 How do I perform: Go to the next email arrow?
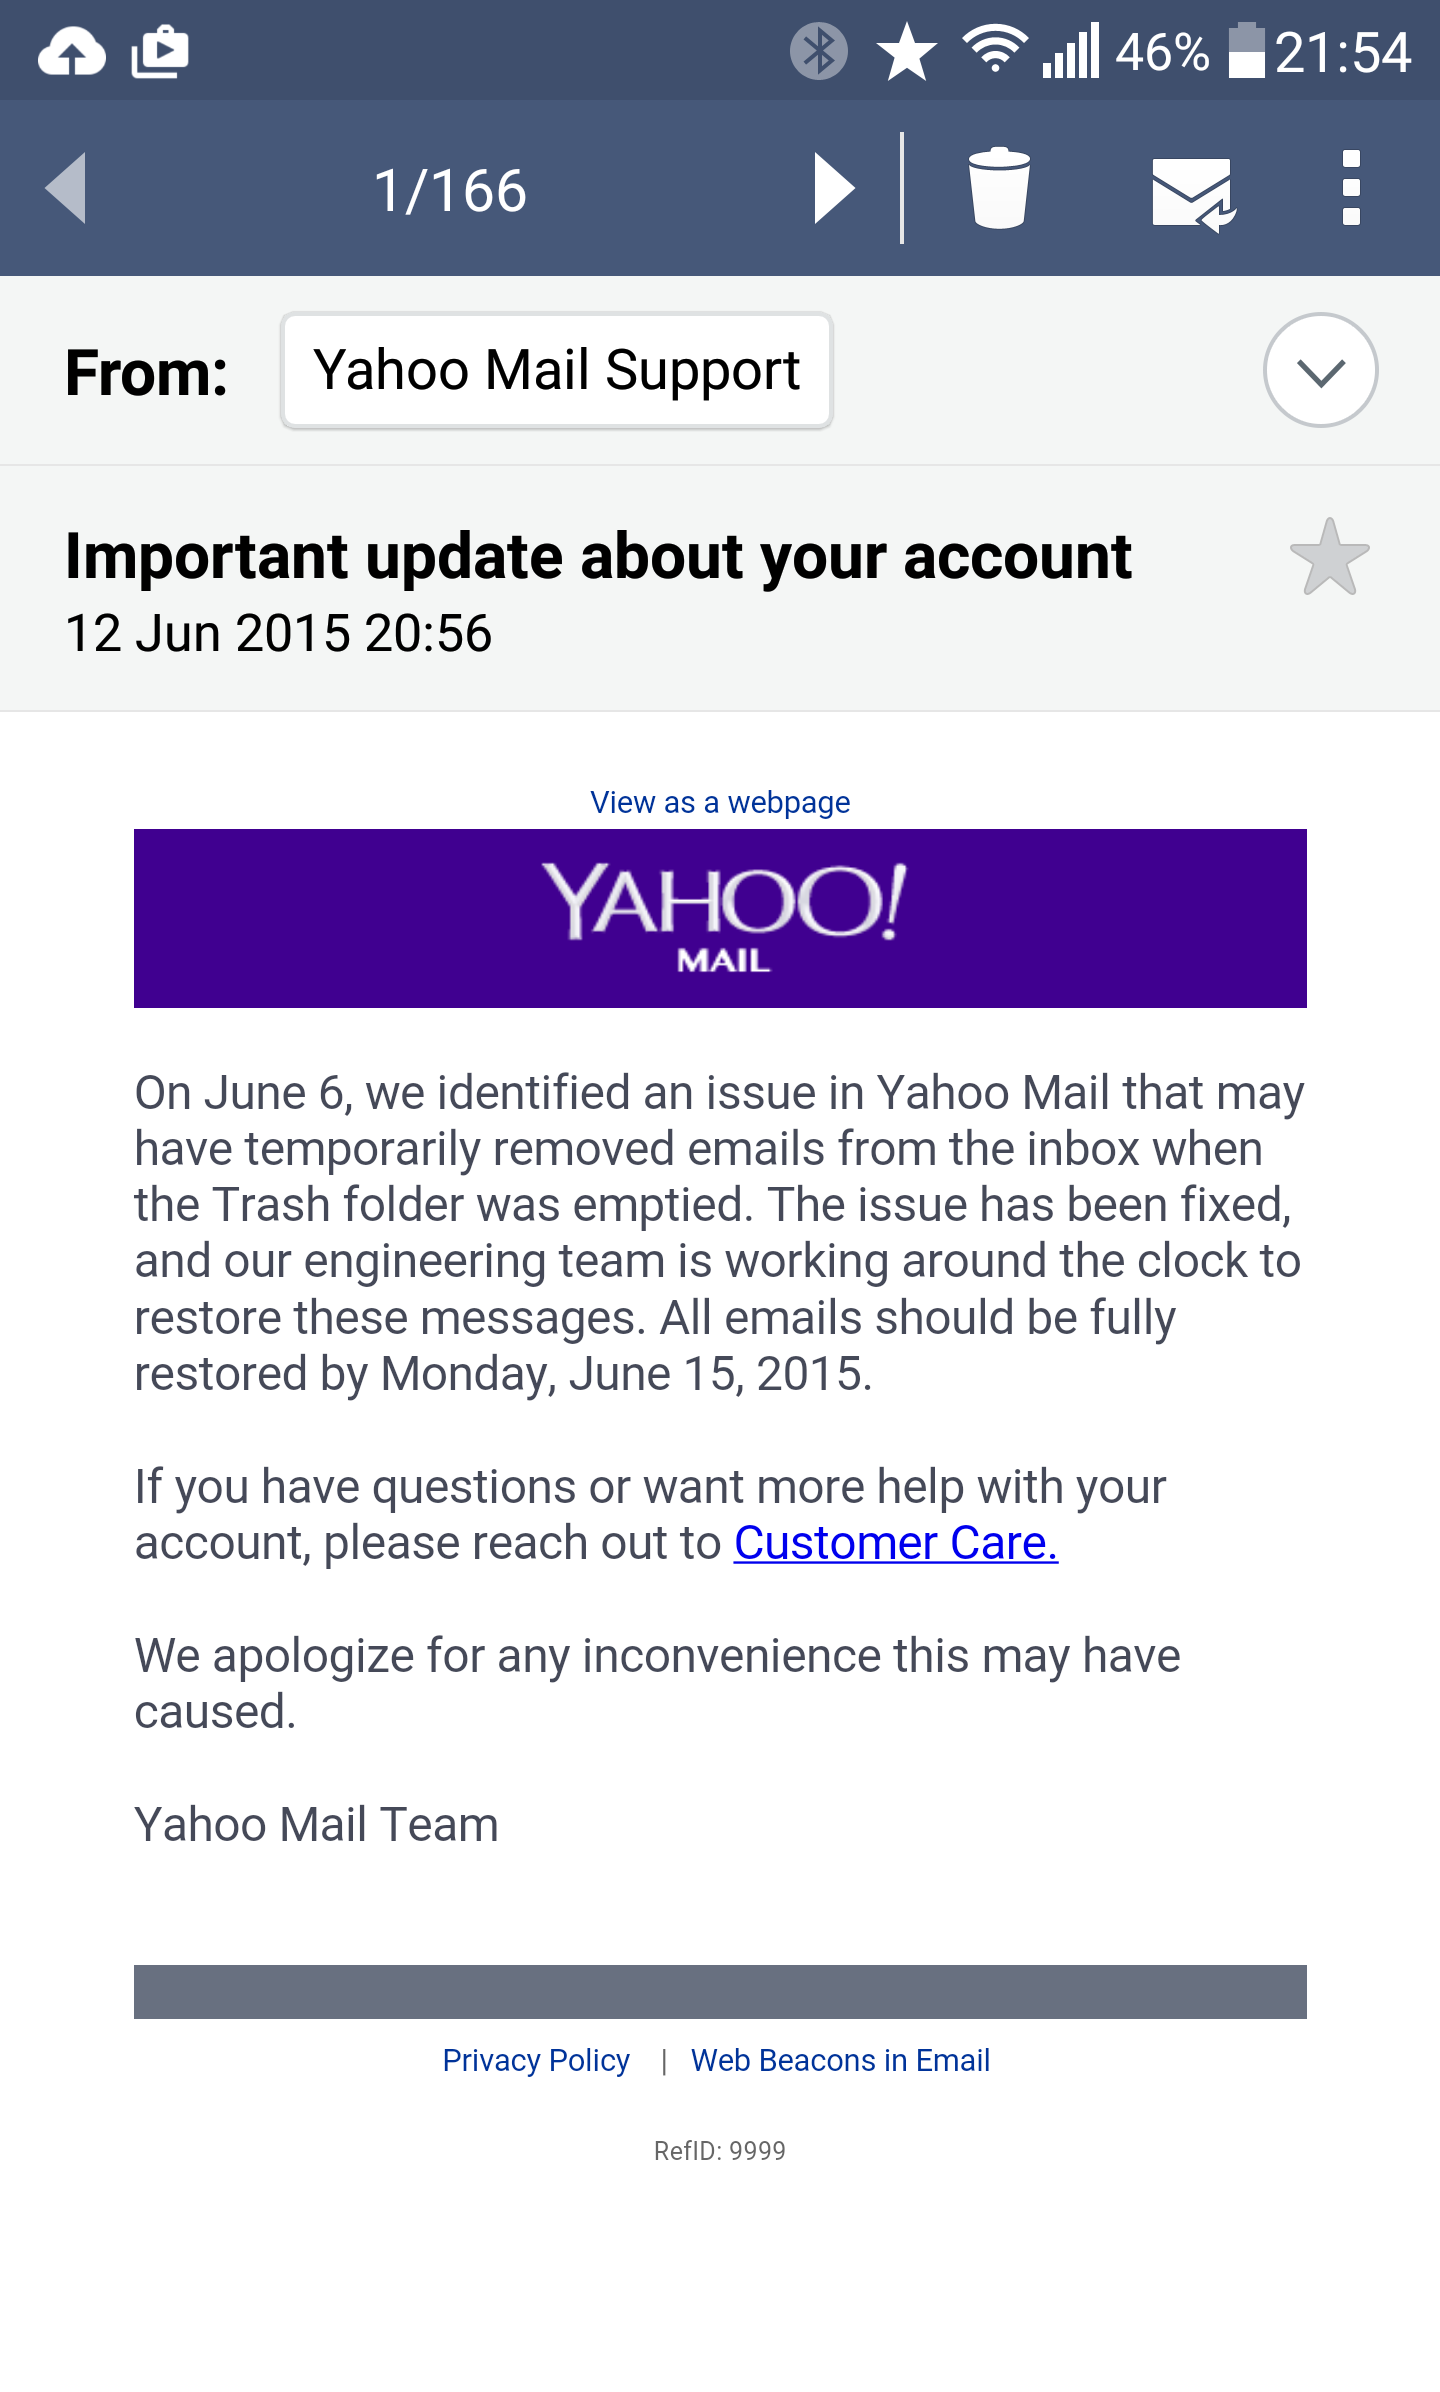click(x=834, y=188)
